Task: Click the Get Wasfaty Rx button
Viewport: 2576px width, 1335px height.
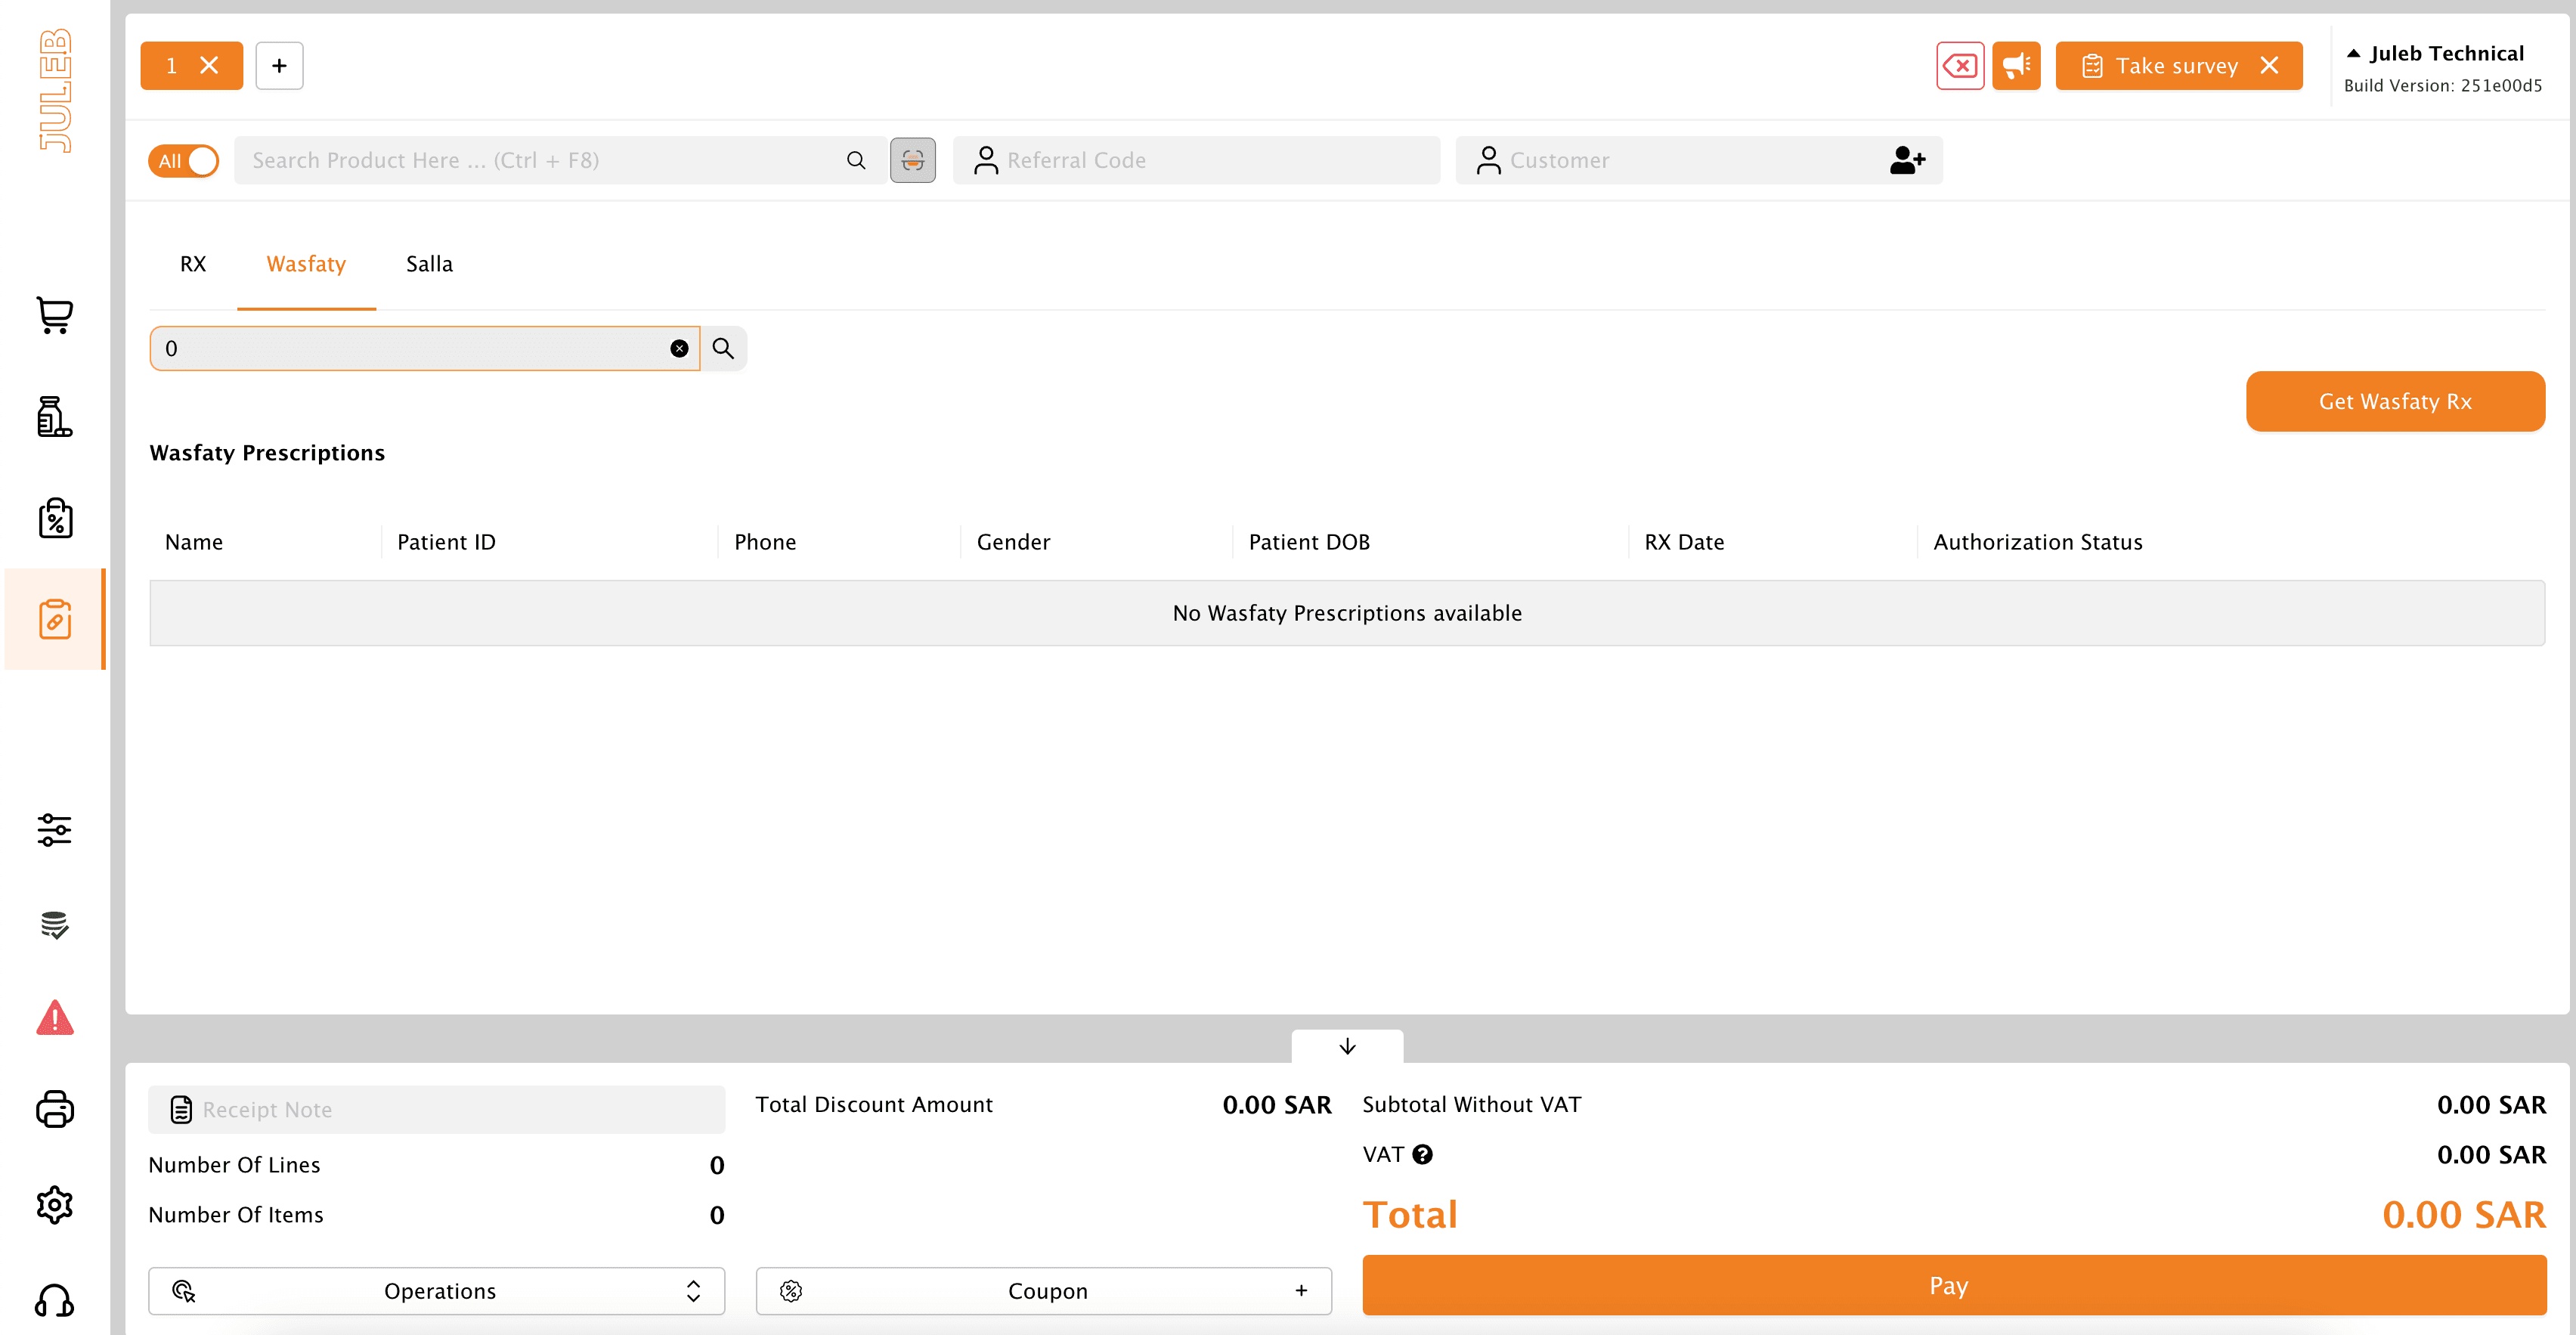Action: (2394, 401)
